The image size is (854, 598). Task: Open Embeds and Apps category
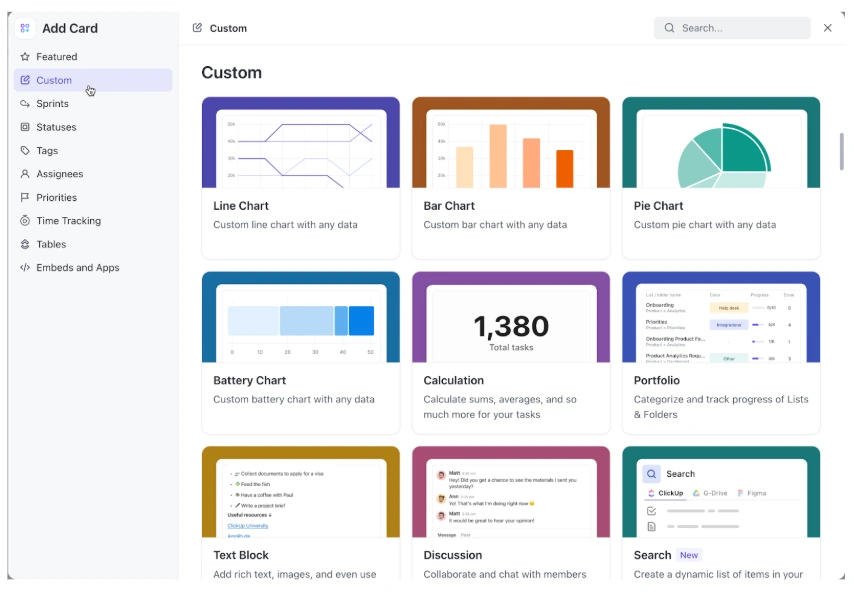[x=93, y=267]
